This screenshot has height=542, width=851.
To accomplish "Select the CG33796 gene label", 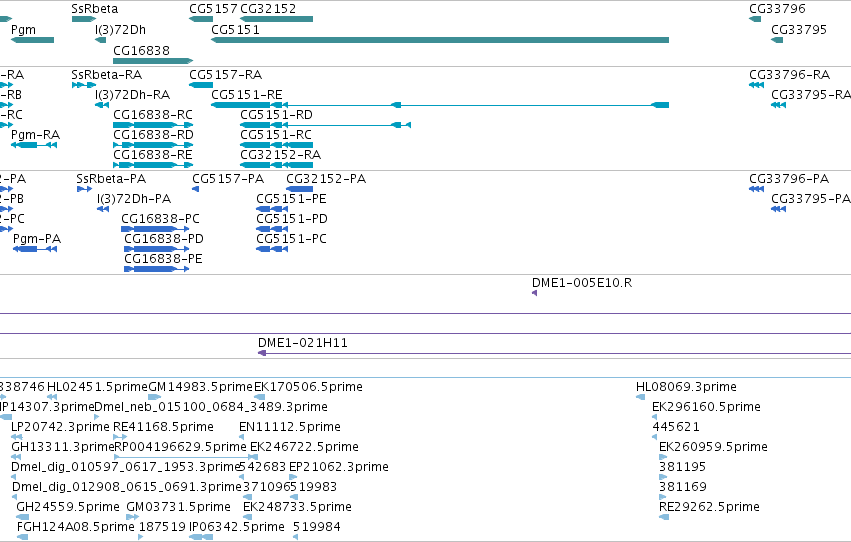I will coord(777,9).
